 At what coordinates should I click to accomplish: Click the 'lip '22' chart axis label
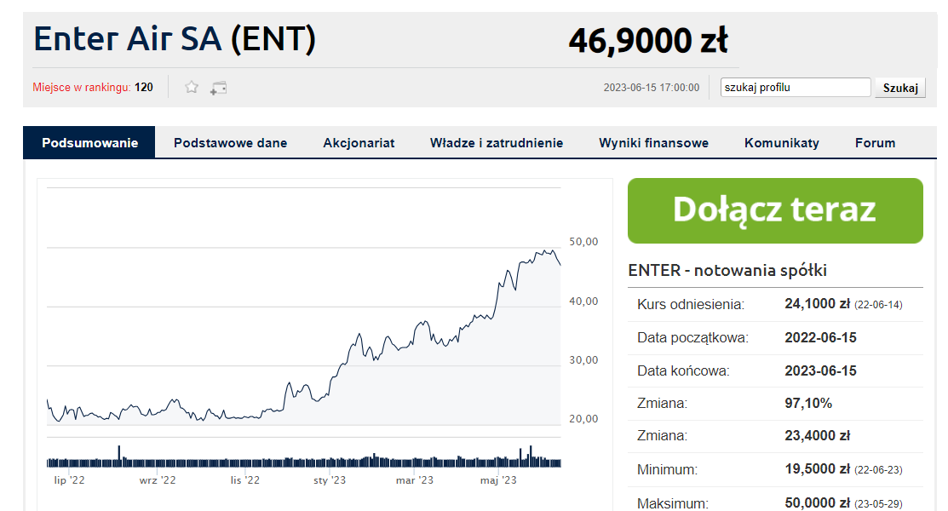click(70, 480)
